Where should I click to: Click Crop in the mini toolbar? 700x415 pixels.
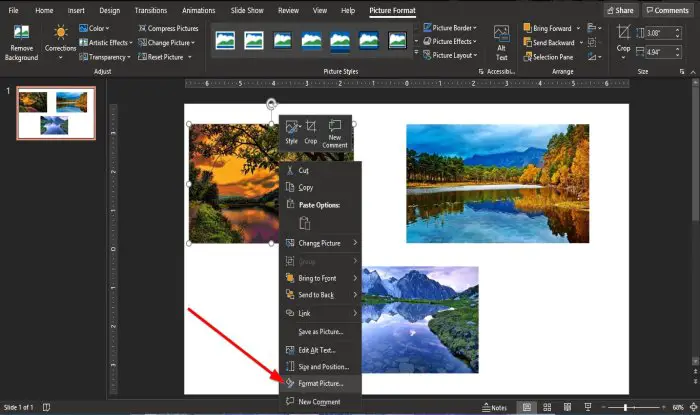point(311,132)
